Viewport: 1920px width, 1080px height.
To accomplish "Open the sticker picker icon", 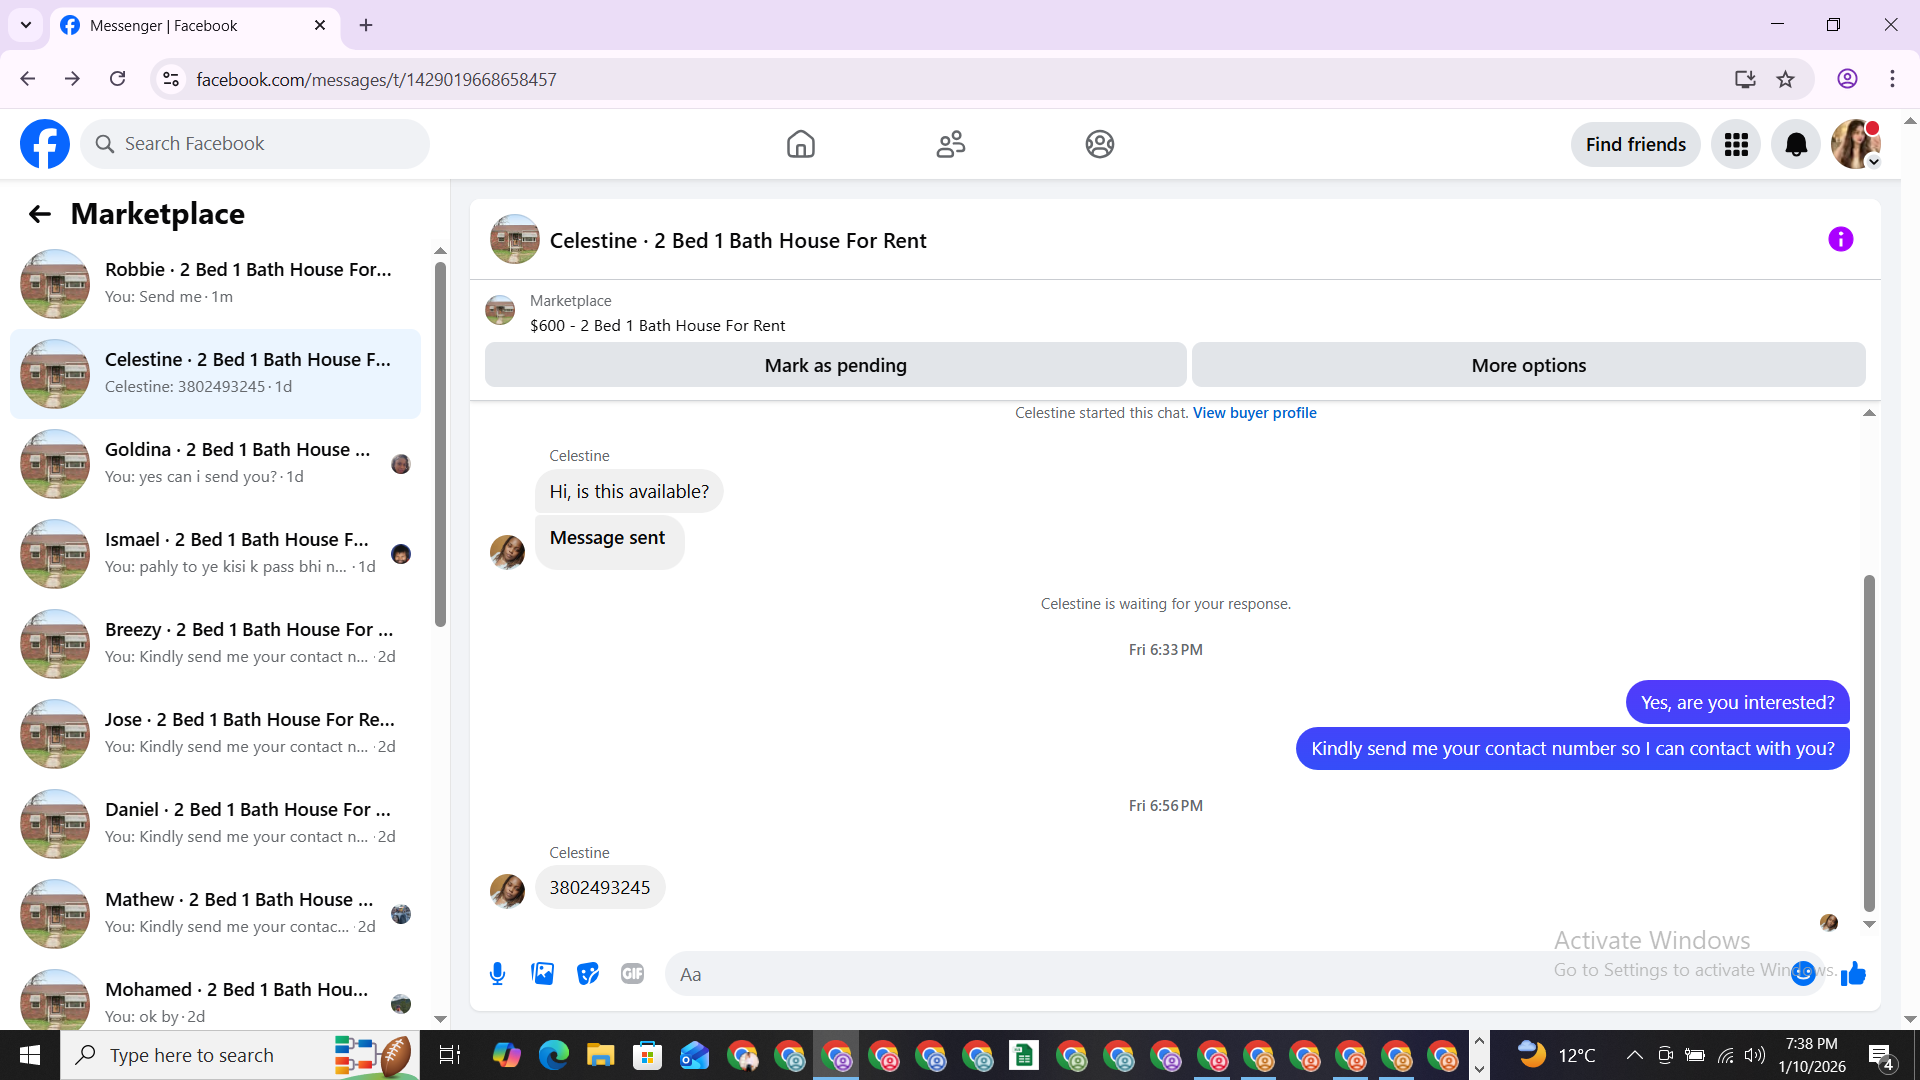I will pyautogui.click(x=587, y=974).
